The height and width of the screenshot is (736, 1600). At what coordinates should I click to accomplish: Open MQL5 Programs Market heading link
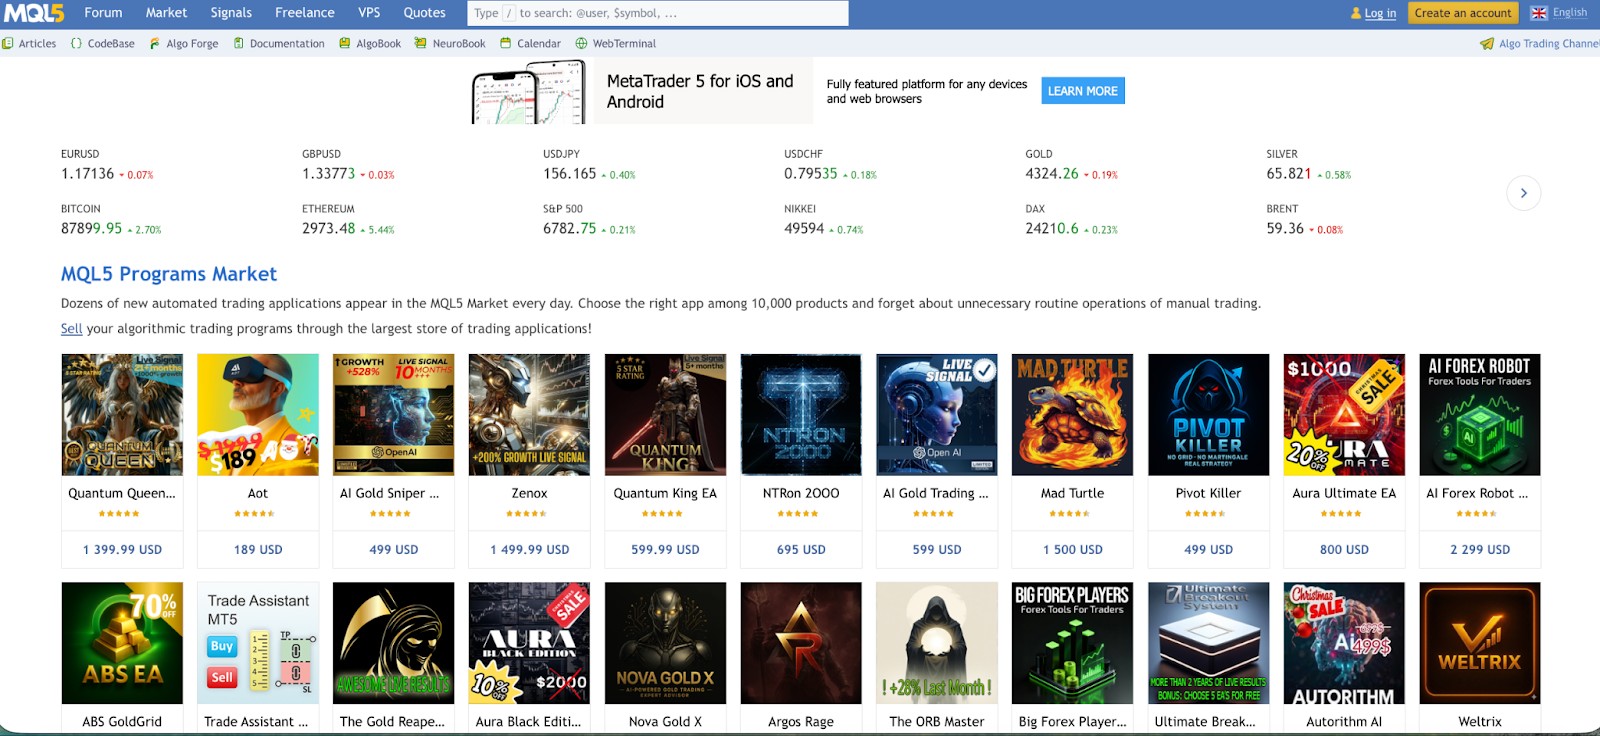(x=169, y=274)
